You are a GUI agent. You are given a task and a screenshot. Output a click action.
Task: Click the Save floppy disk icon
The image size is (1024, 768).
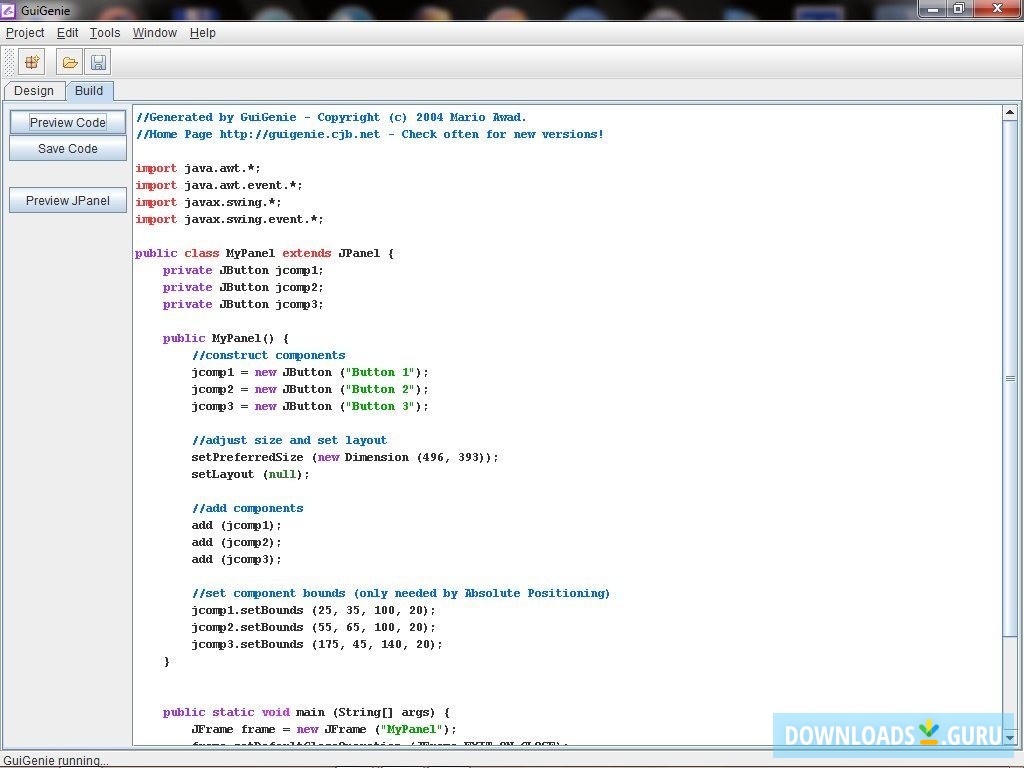point(98,63)
